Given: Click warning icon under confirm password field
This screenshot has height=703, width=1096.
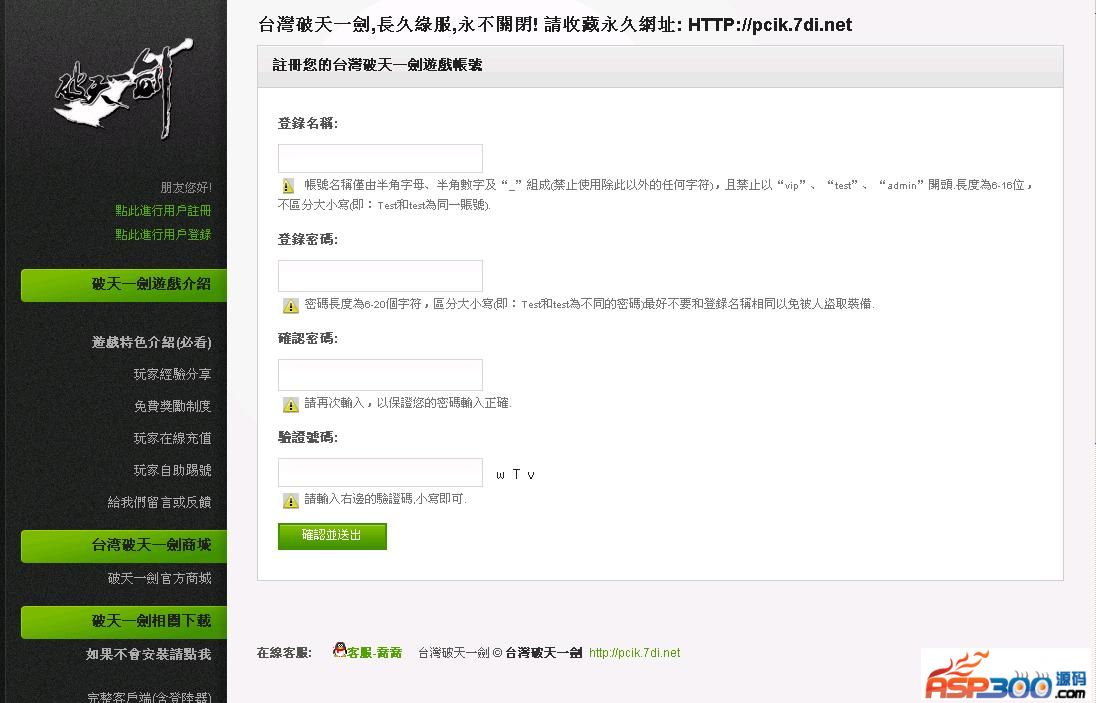Looking at the screenshot, I should click(x=290, y=405).
